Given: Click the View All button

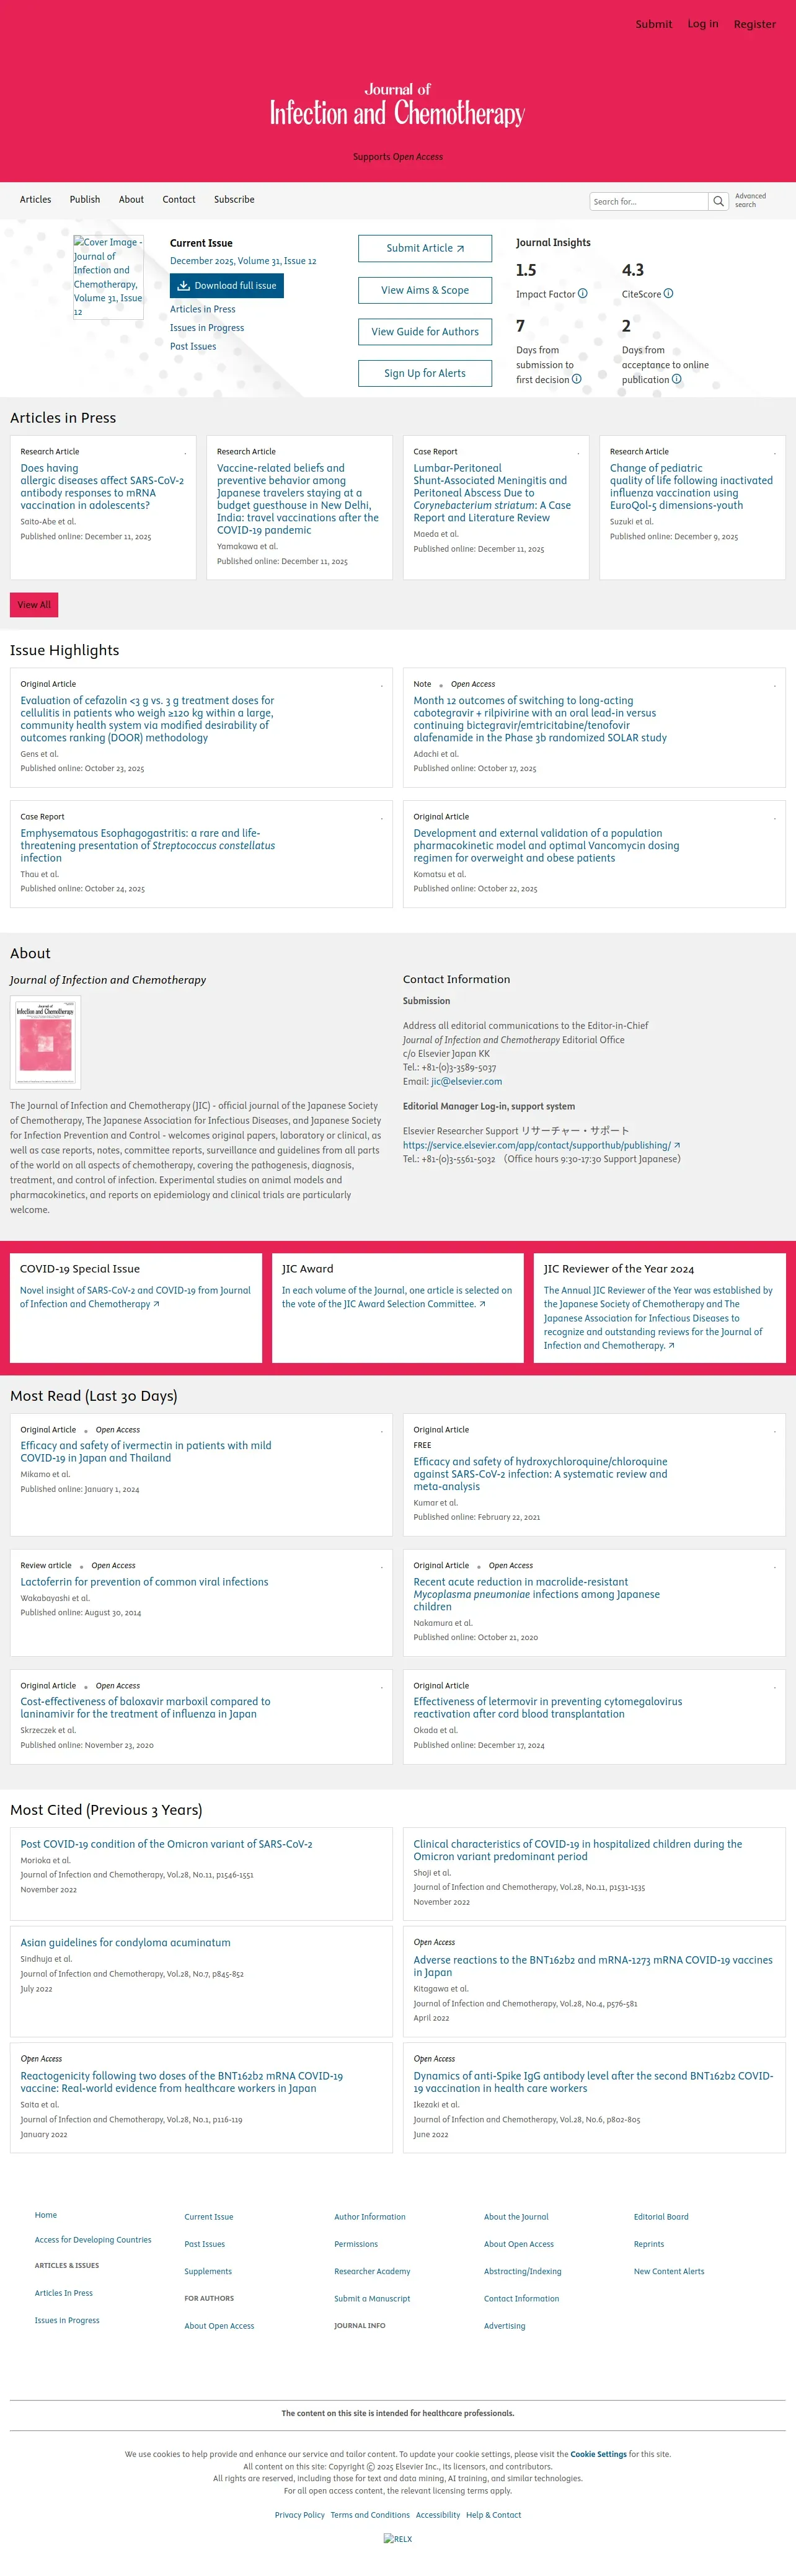Looking at the screenshot, I should click(34, 605).
